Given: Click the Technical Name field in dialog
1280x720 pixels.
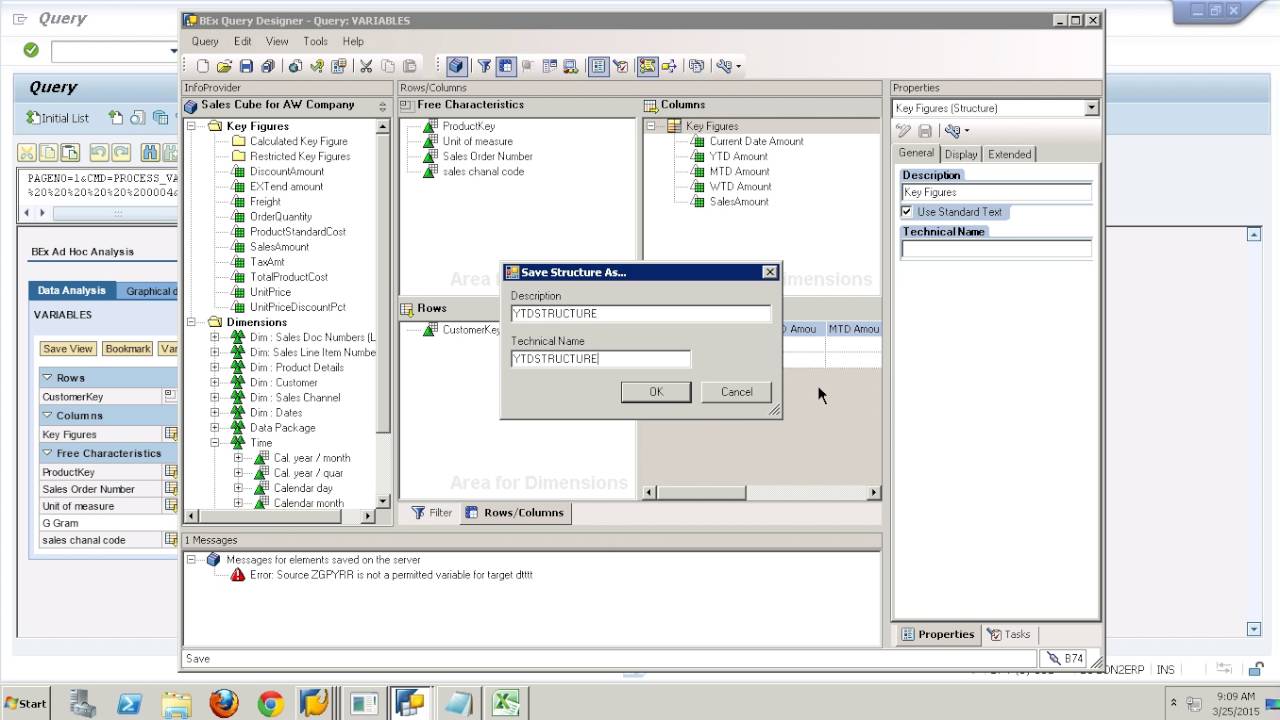Looking at the screenshot, I should coord(600,358).
